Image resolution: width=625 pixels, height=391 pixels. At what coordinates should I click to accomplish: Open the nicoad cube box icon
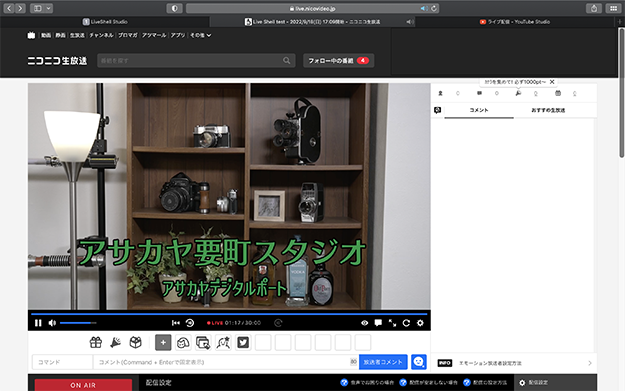[136, 342]
